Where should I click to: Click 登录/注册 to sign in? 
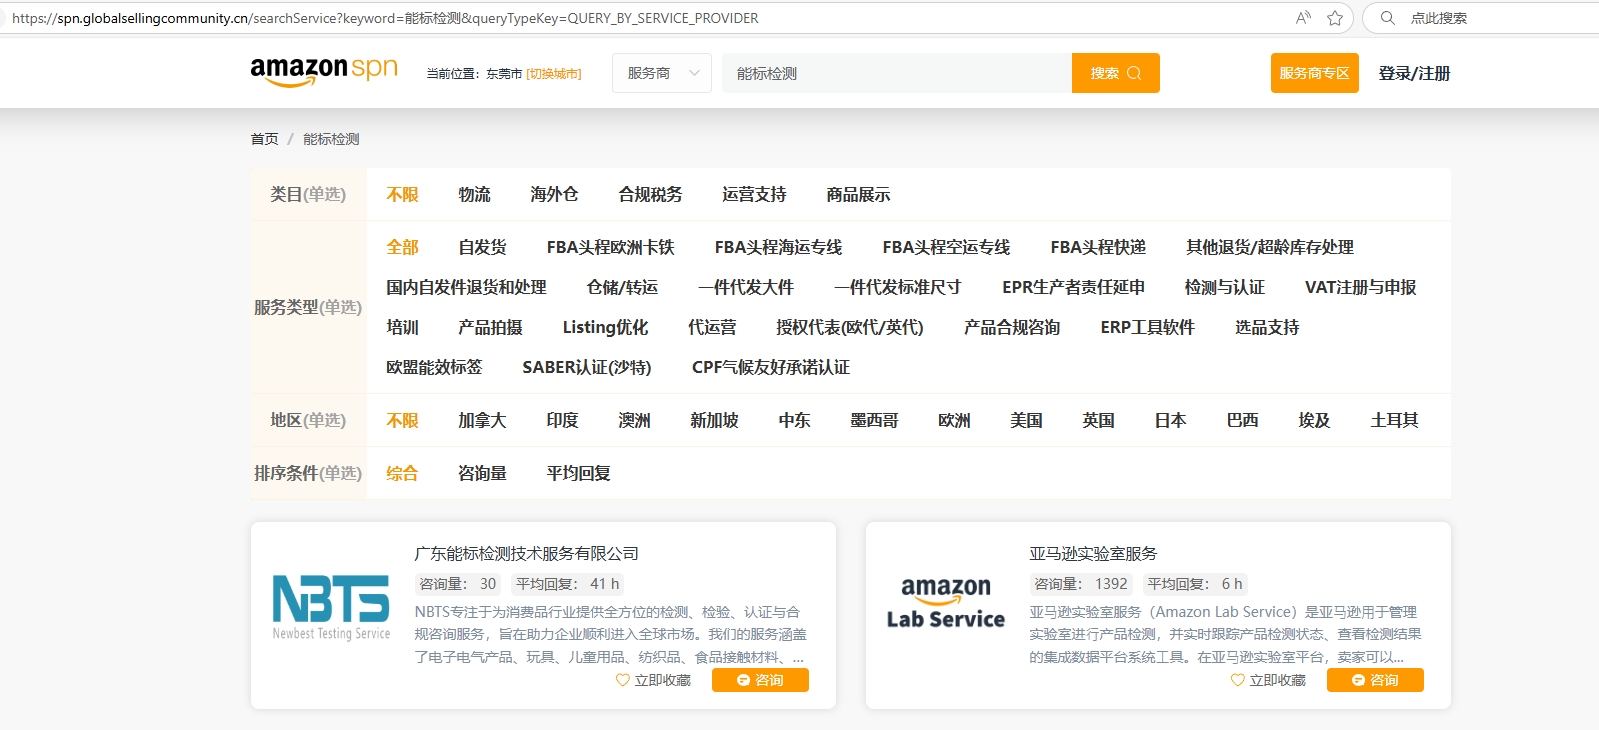point(1414,73)
